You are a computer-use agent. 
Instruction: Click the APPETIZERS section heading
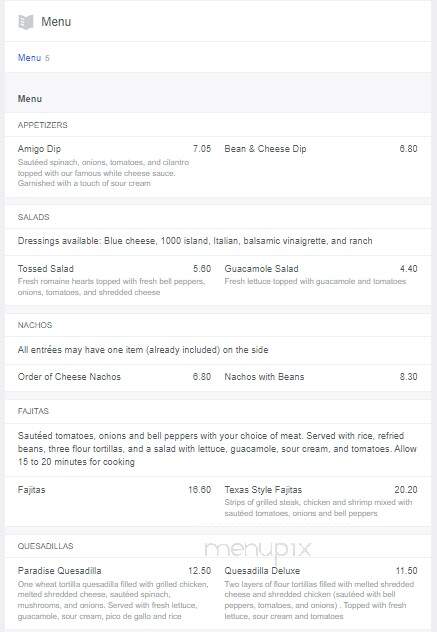pyautogui.click(x=42, y=125)
